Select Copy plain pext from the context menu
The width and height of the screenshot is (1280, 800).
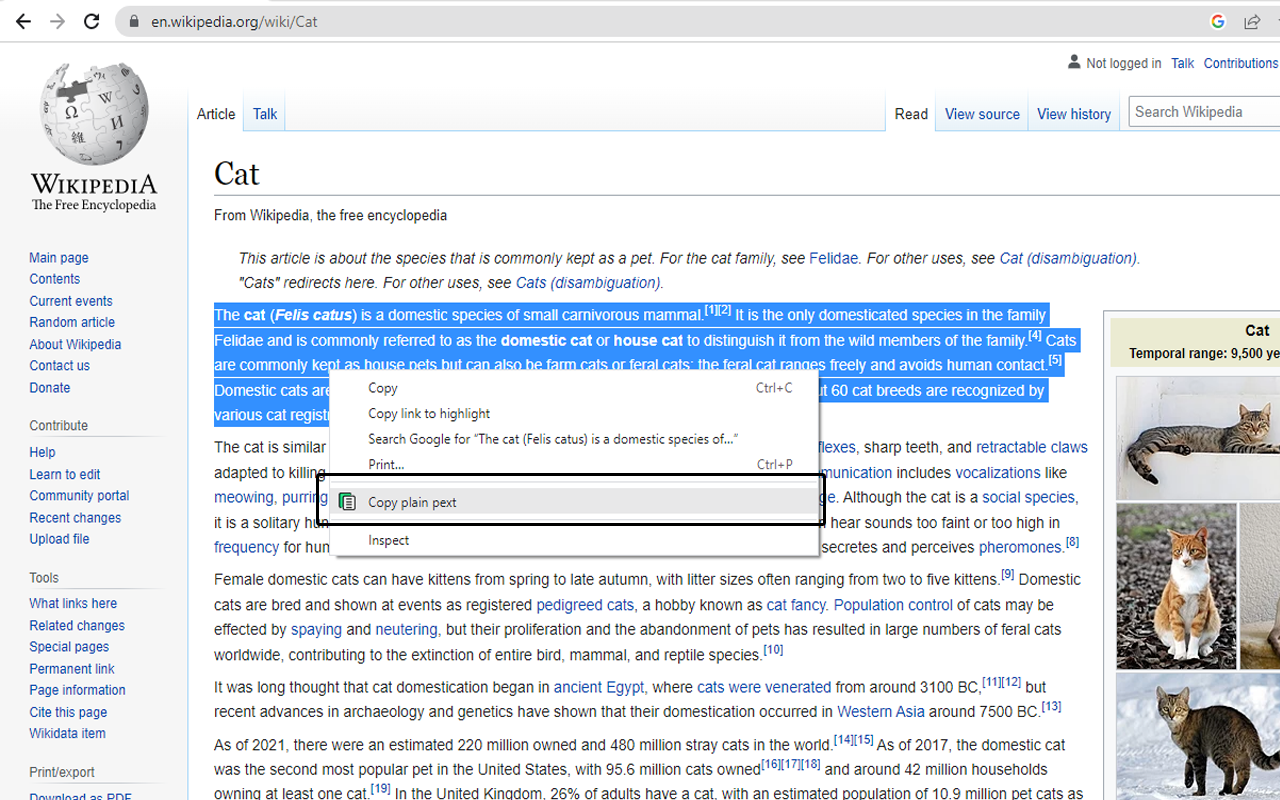[412, 501]
